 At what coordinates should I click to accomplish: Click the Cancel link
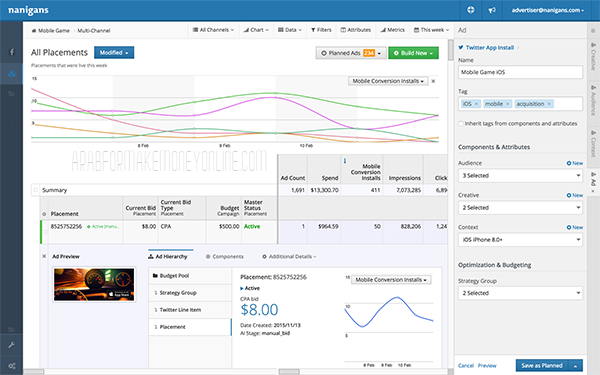[x=466, y=366]
